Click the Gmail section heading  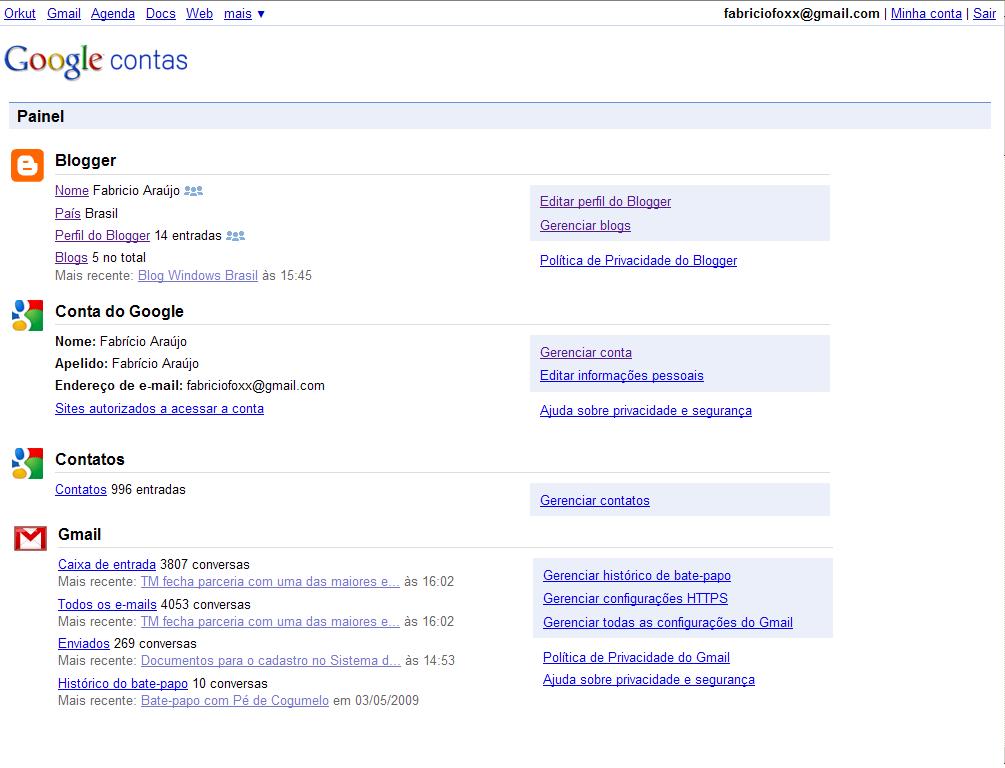point(79,535)
